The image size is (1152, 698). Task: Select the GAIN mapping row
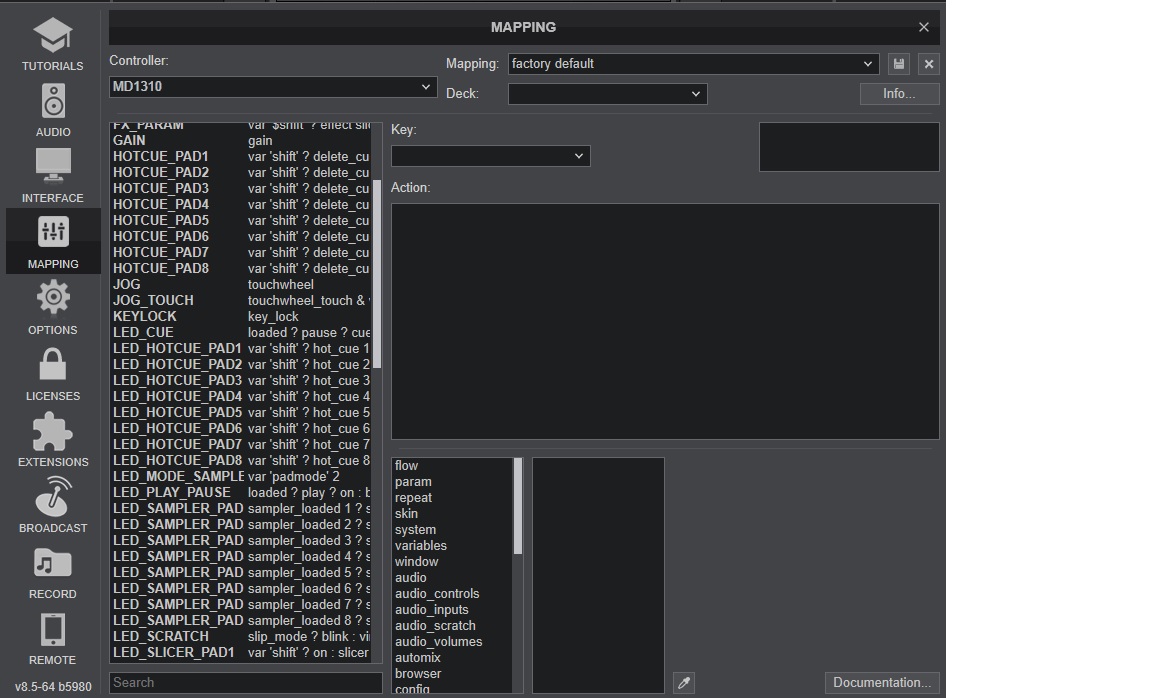[x=241, y=140]
